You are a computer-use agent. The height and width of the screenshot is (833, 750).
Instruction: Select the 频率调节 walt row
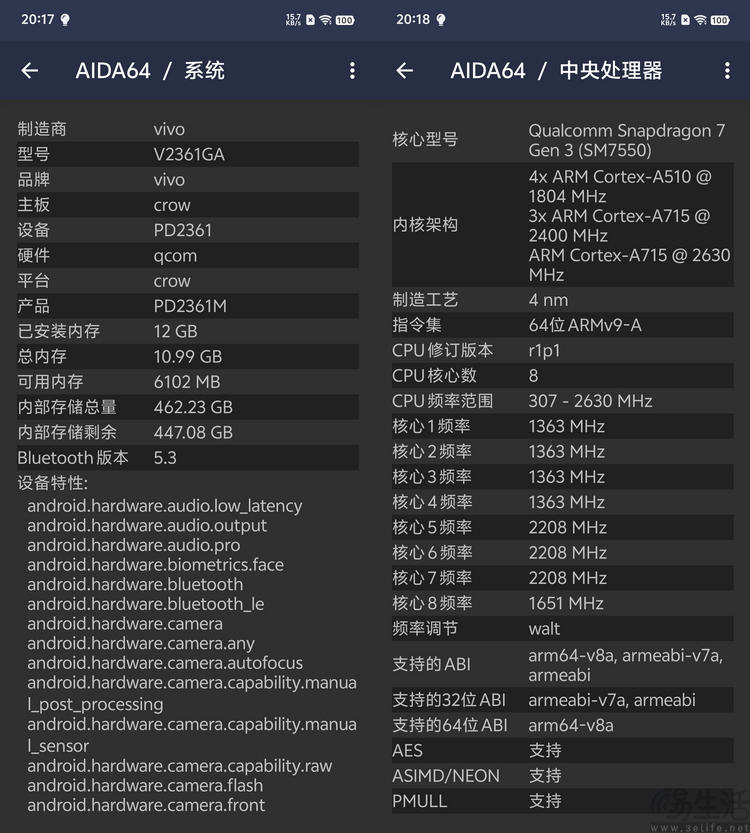562,628
